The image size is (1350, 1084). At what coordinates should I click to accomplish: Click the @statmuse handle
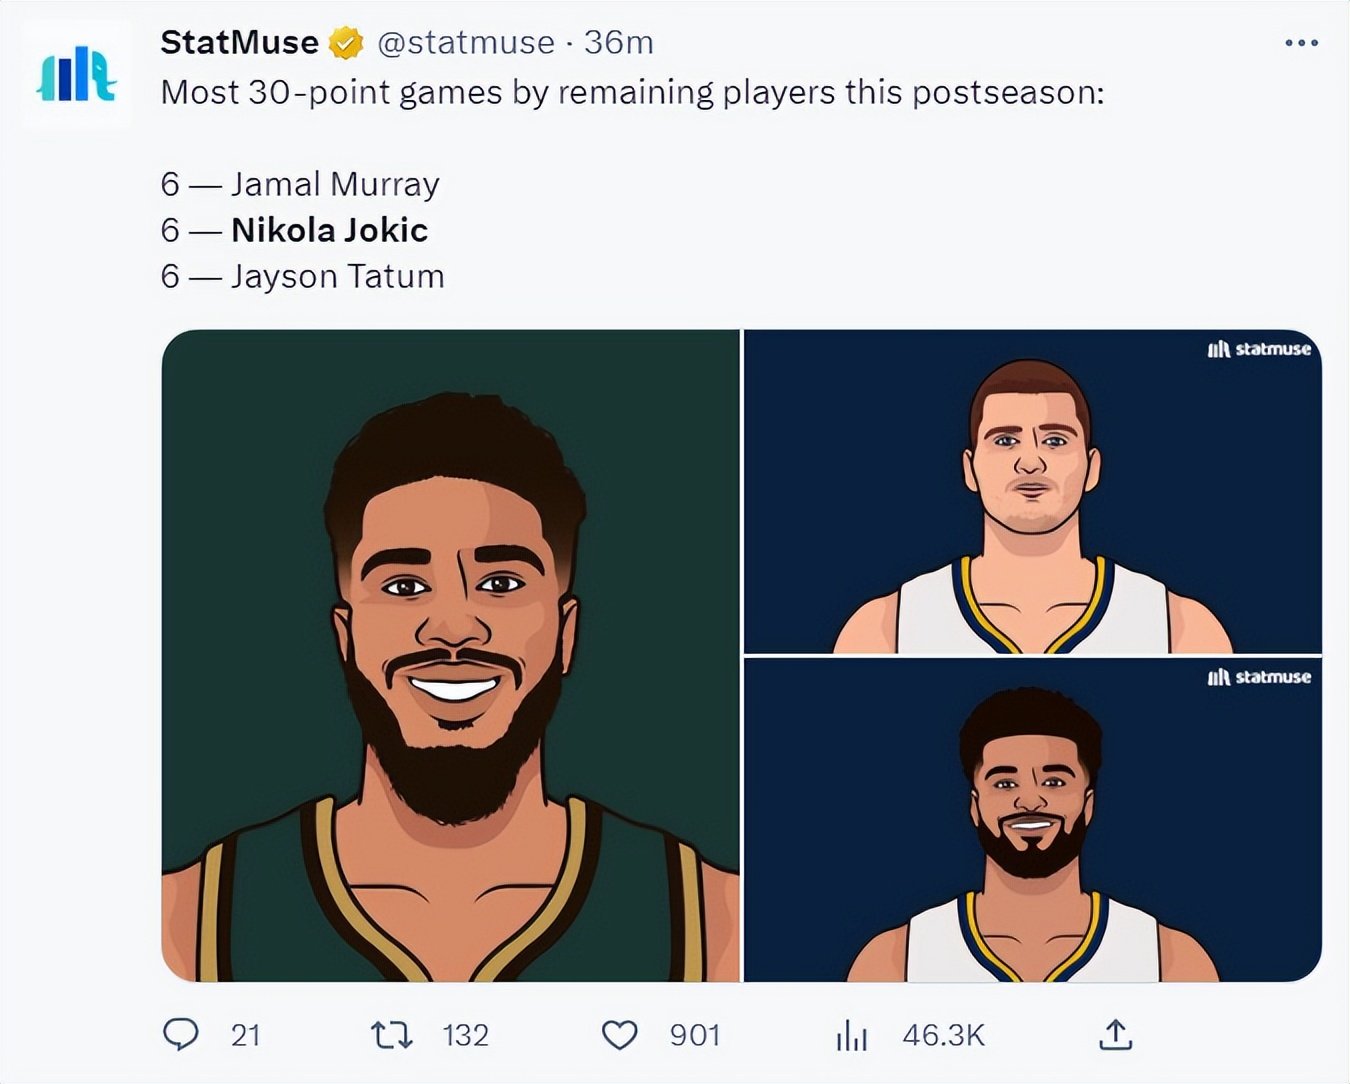click(465, 42)
